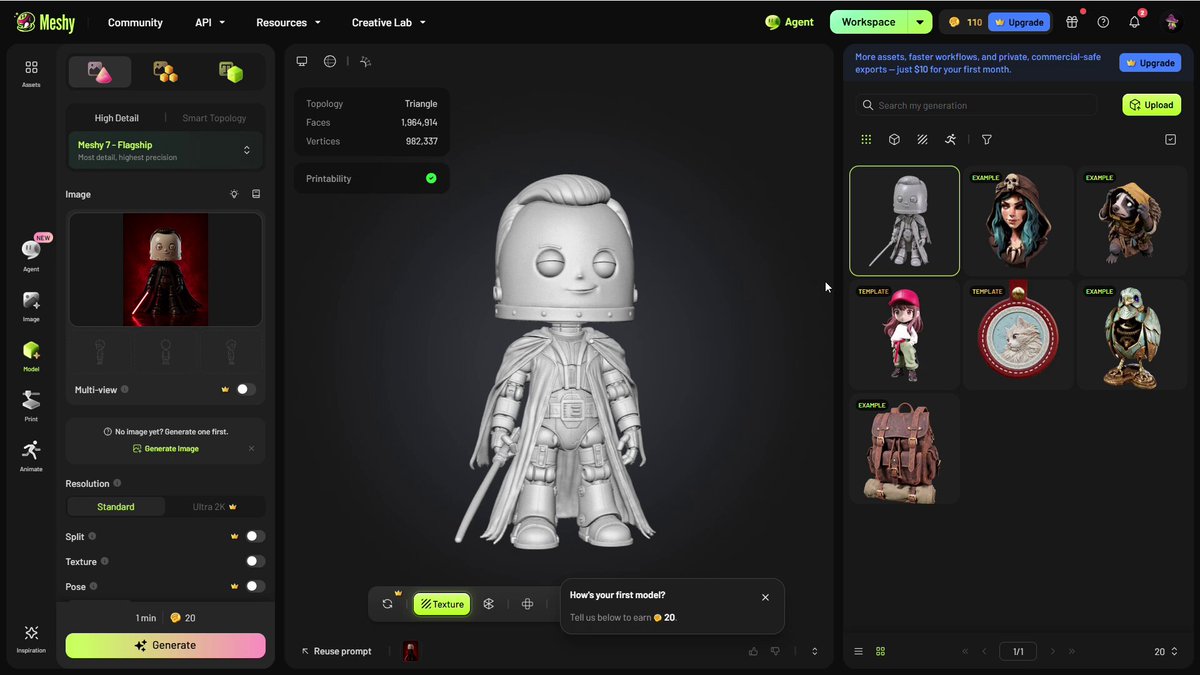Open the Inspiration sidebar item

tap(31, 639)
